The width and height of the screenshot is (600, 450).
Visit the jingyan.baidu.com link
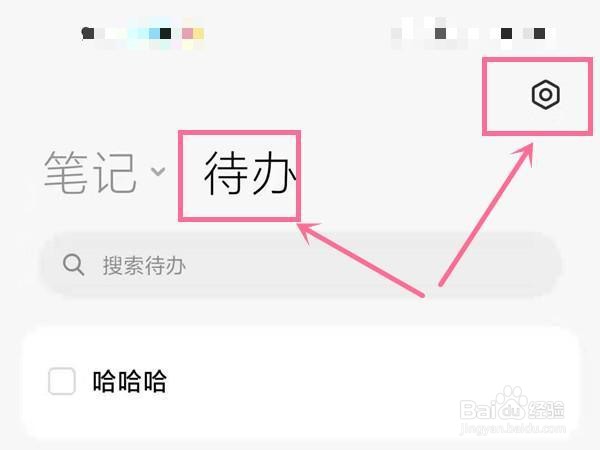(513, 428)
